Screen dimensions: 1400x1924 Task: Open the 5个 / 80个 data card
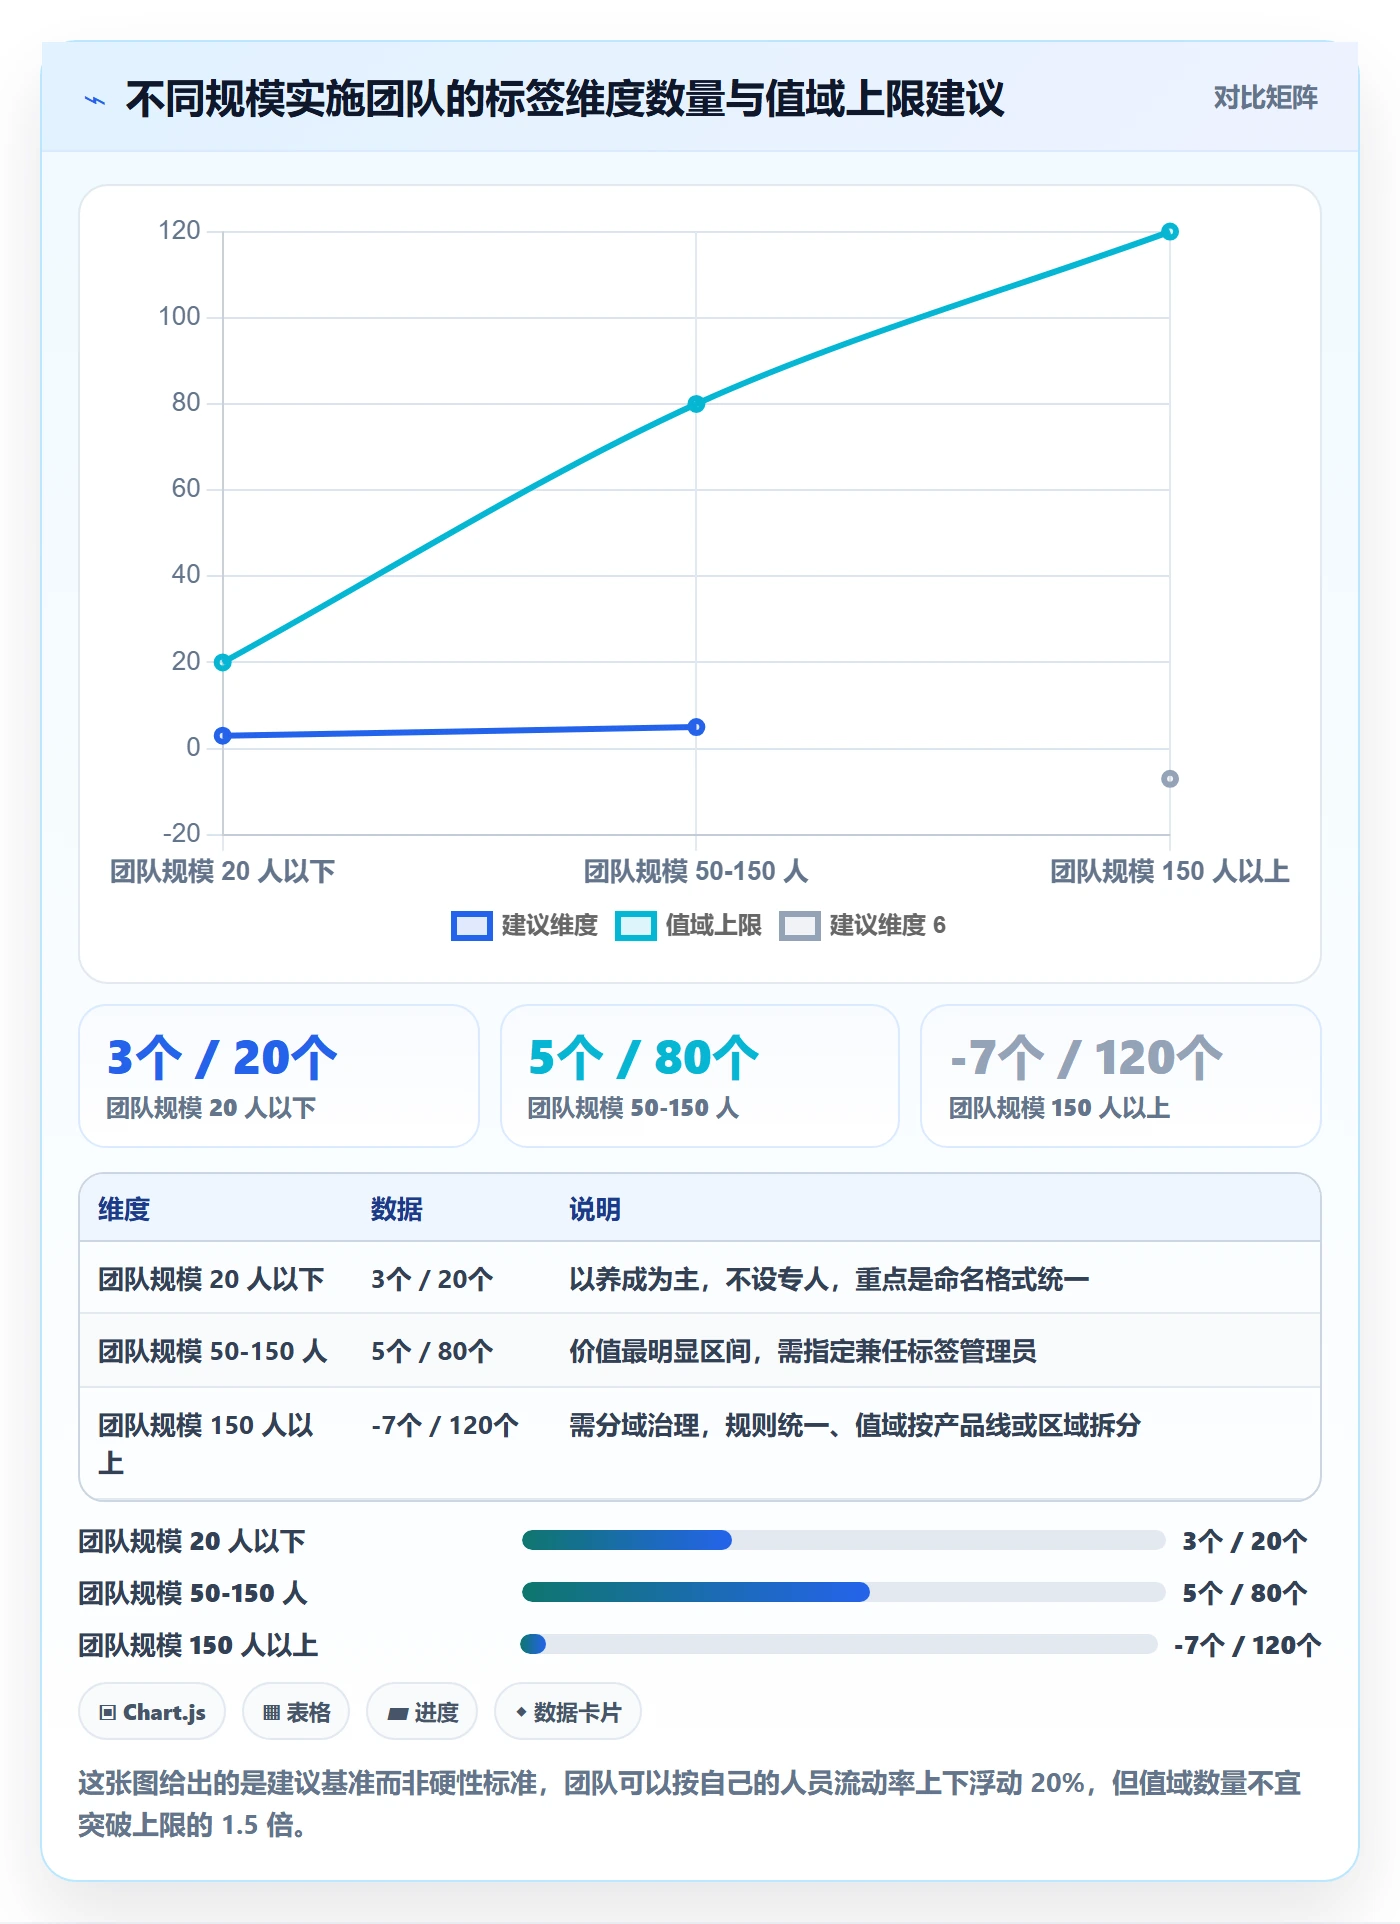point(700,1076)
